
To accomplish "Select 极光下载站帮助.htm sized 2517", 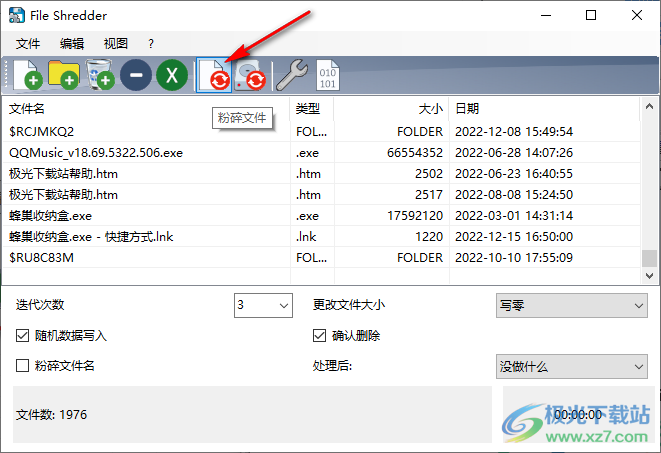I will coord(322,195).
